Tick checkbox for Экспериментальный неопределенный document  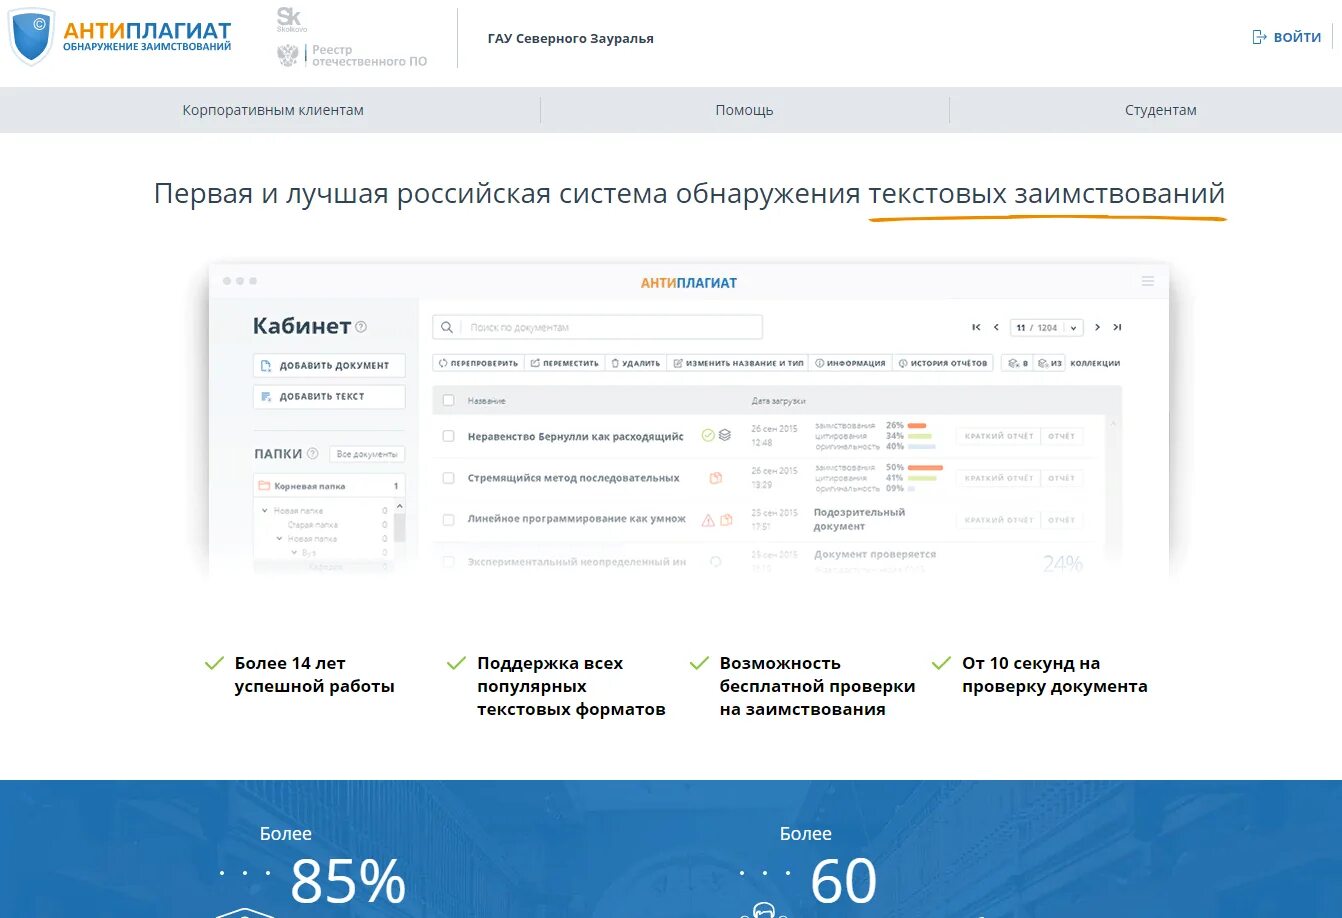(x=448, y=562)
